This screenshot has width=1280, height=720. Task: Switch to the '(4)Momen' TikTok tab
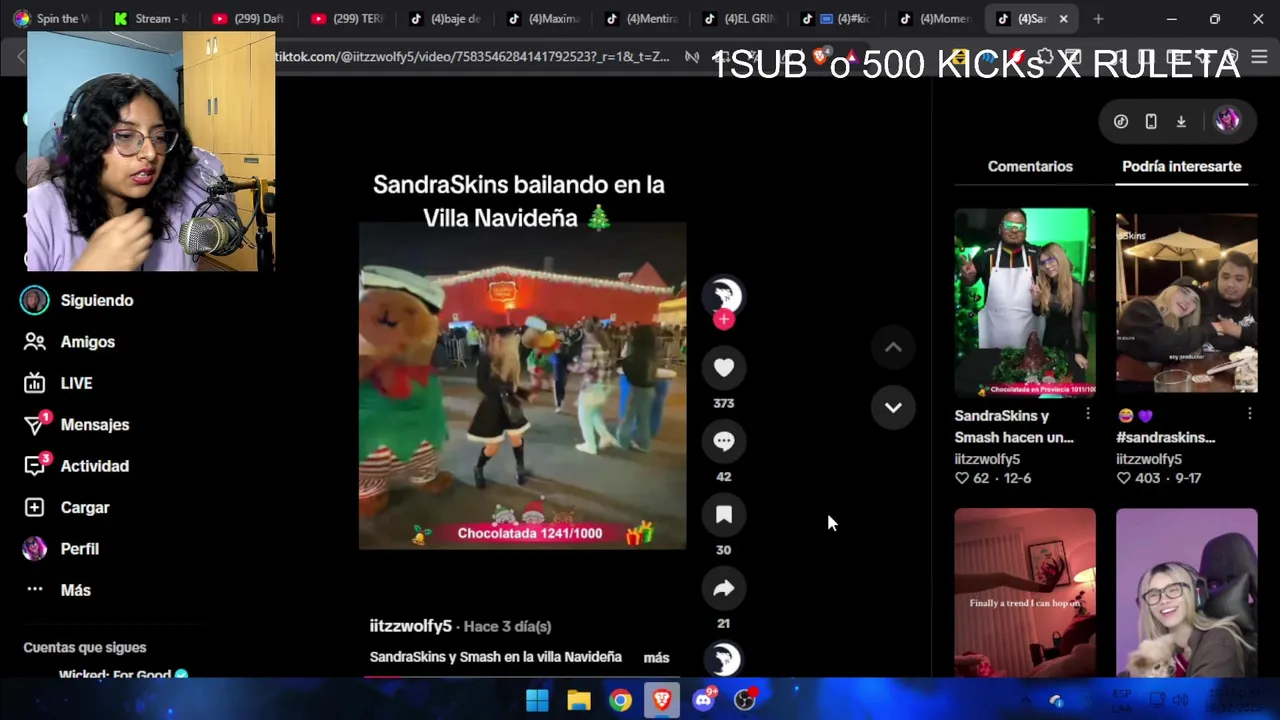coord(935,18)
